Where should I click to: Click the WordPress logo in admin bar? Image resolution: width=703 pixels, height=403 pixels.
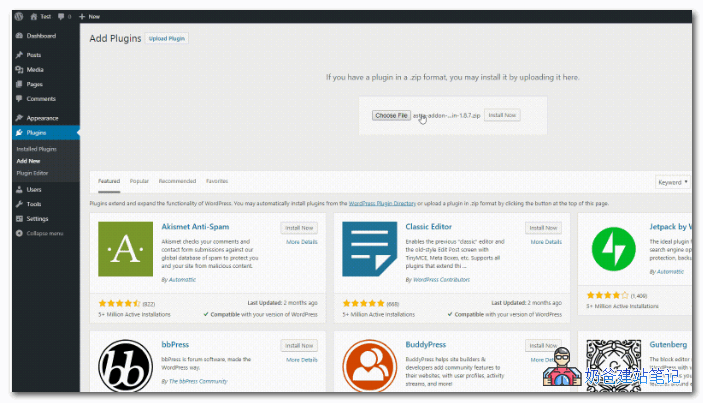click(x=19, y=17)
